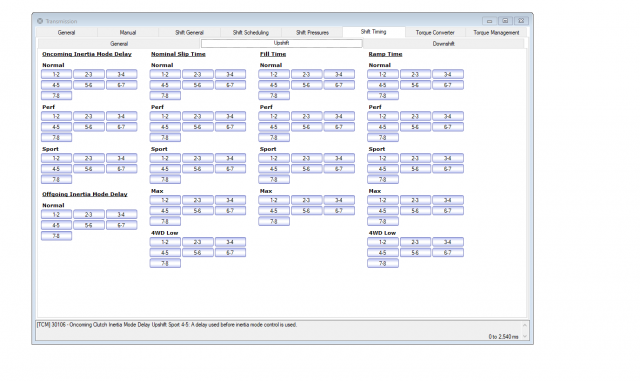Open Fill Time Perf 2-3 table
640x381 pixels.
pos(306,116)
